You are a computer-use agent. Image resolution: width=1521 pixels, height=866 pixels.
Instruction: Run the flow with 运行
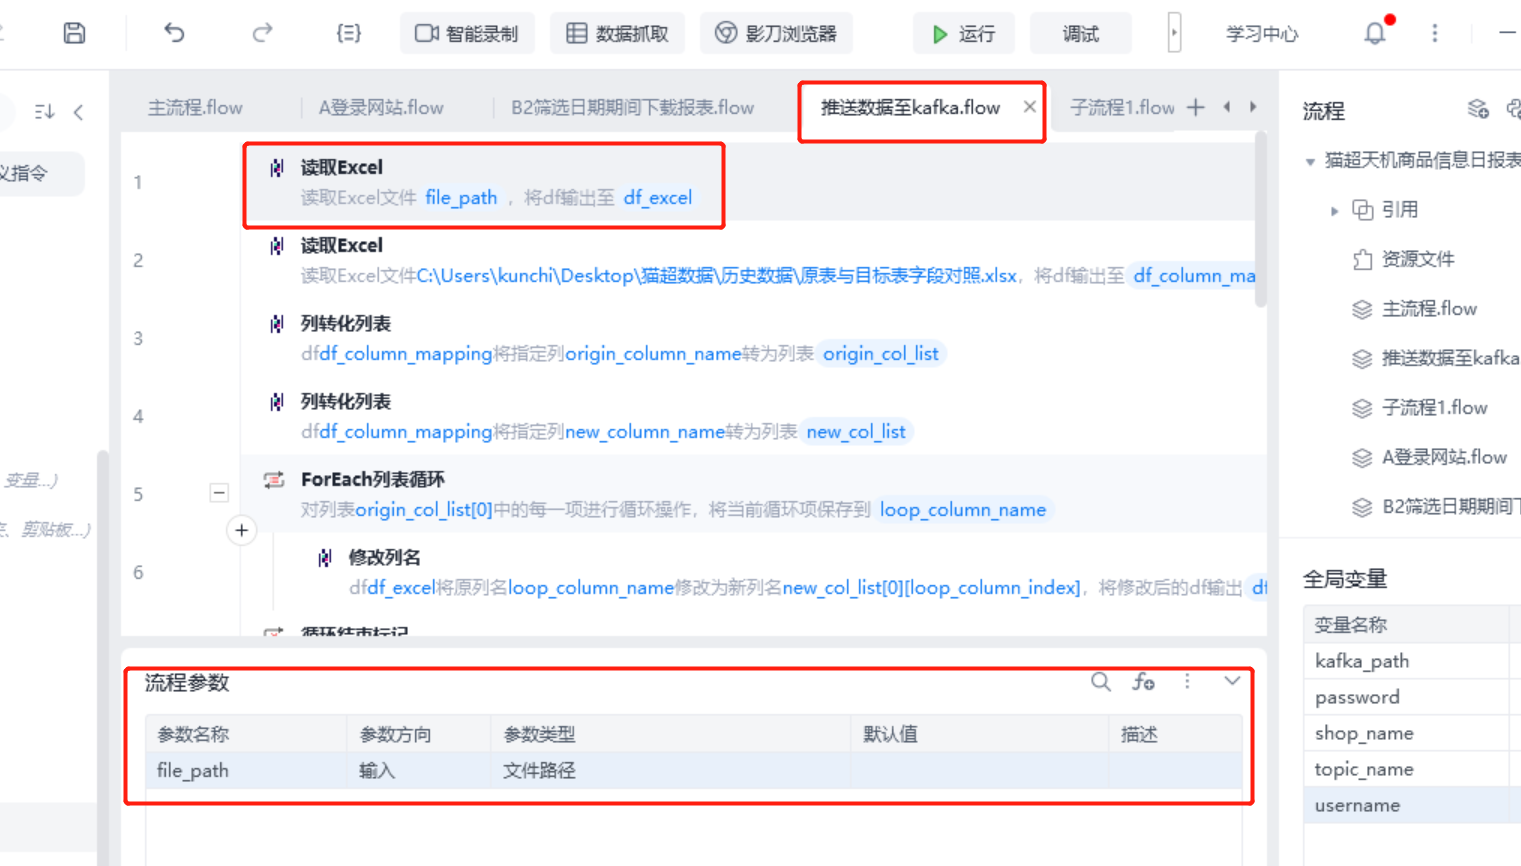(x=963, y=33)
